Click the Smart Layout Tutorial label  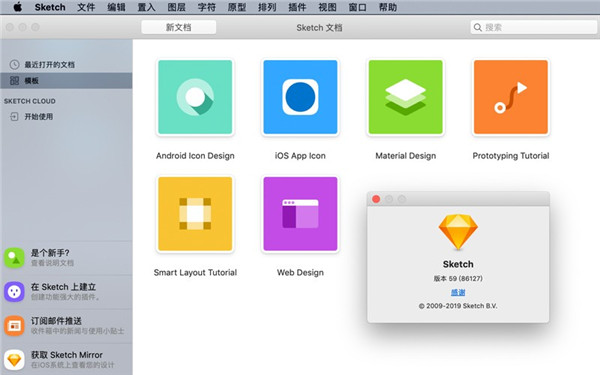195,272
